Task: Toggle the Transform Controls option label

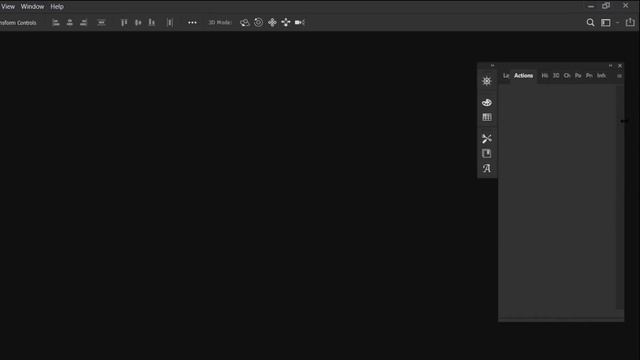Action: click(18, 23)
